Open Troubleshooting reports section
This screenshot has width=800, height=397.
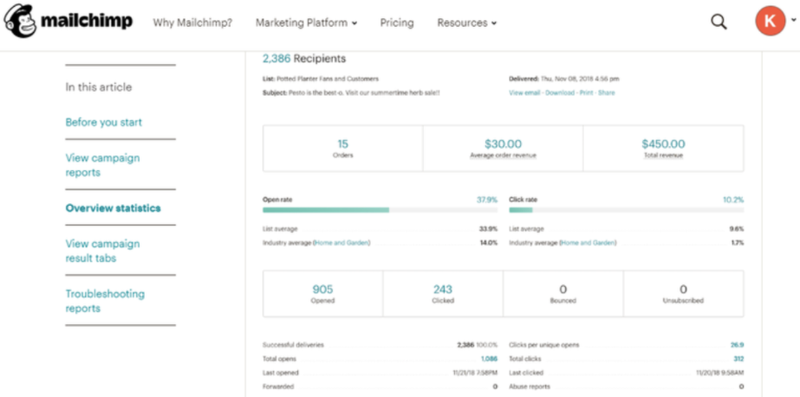coord(105,301)
